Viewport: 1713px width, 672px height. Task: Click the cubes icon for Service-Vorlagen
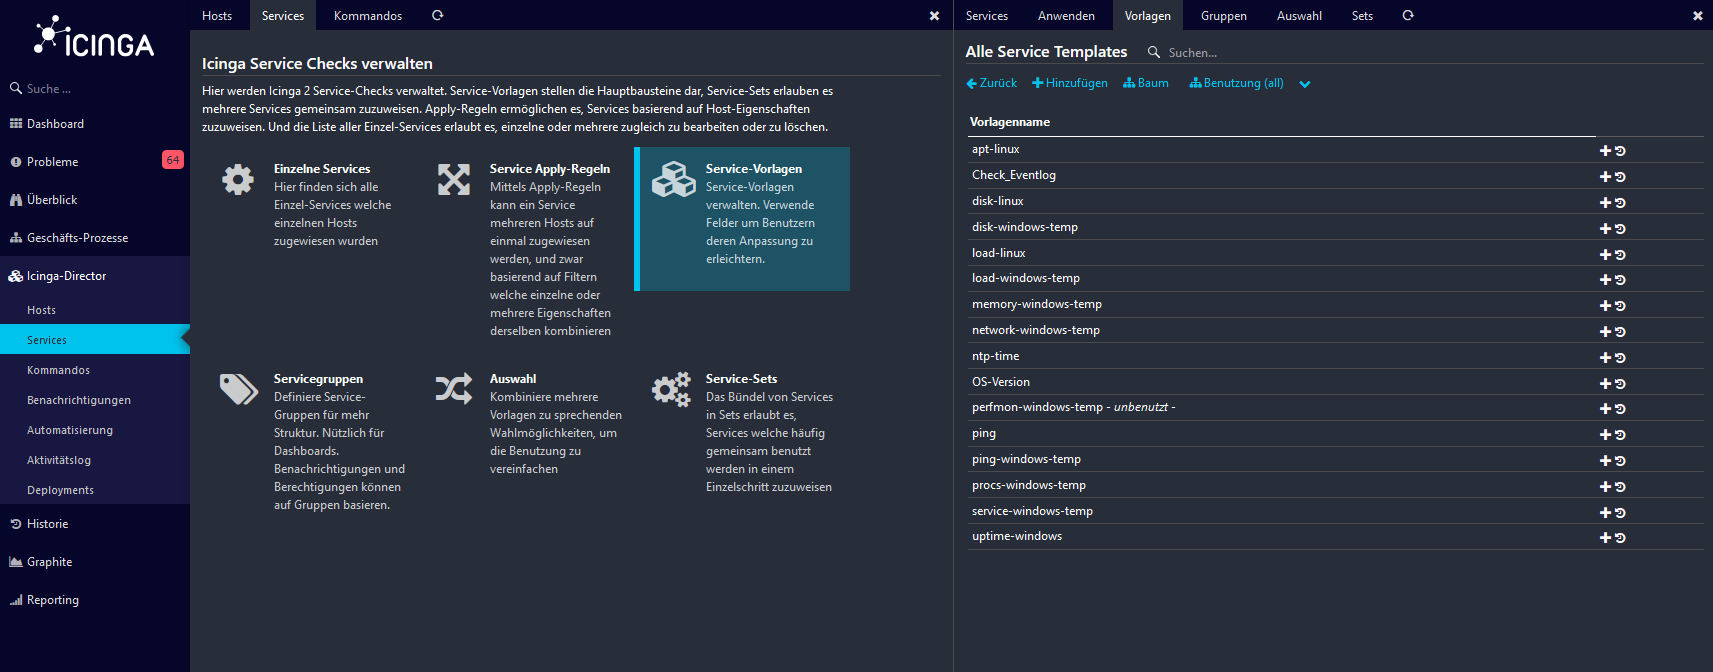click(x=674, y=180)
